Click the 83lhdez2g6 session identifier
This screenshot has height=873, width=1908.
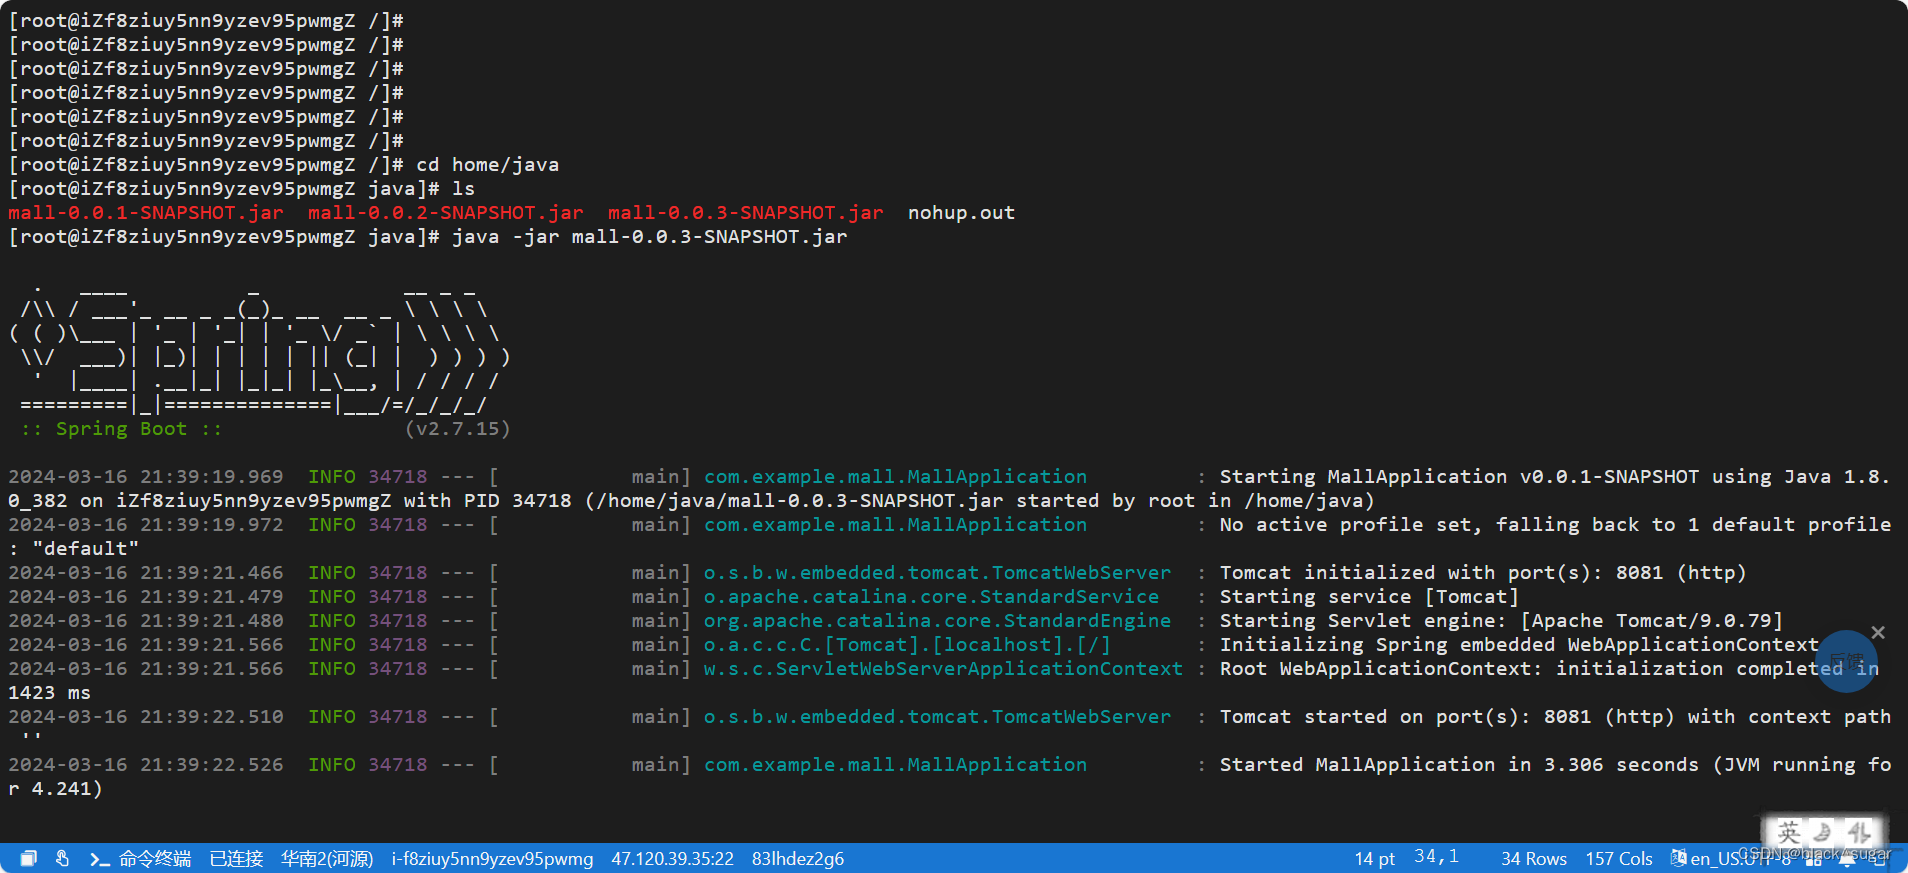pyautogui.click(x=798, y=859)
